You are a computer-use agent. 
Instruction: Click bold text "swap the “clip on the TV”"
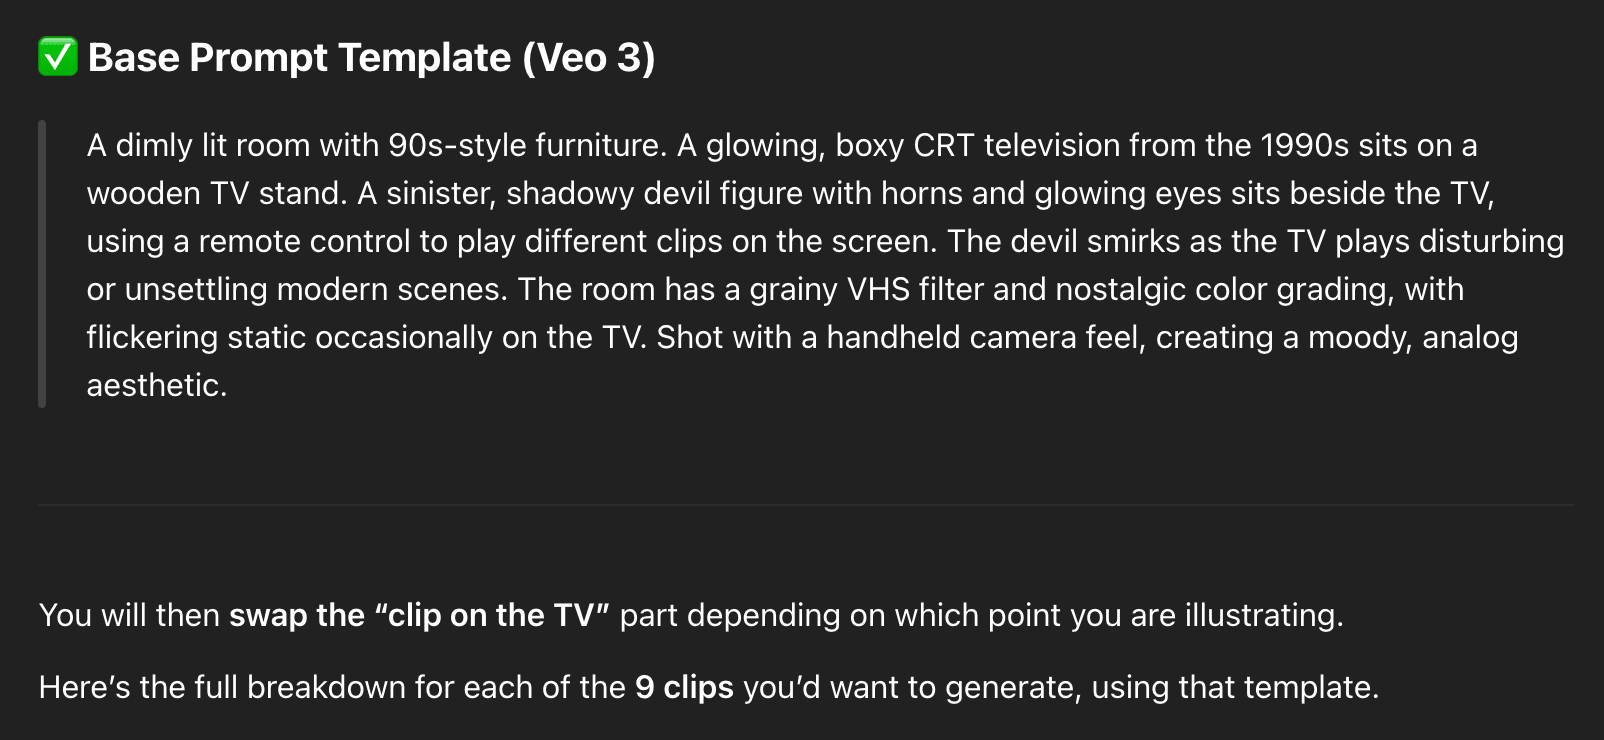pyautogui.click(x=419, y=616)
